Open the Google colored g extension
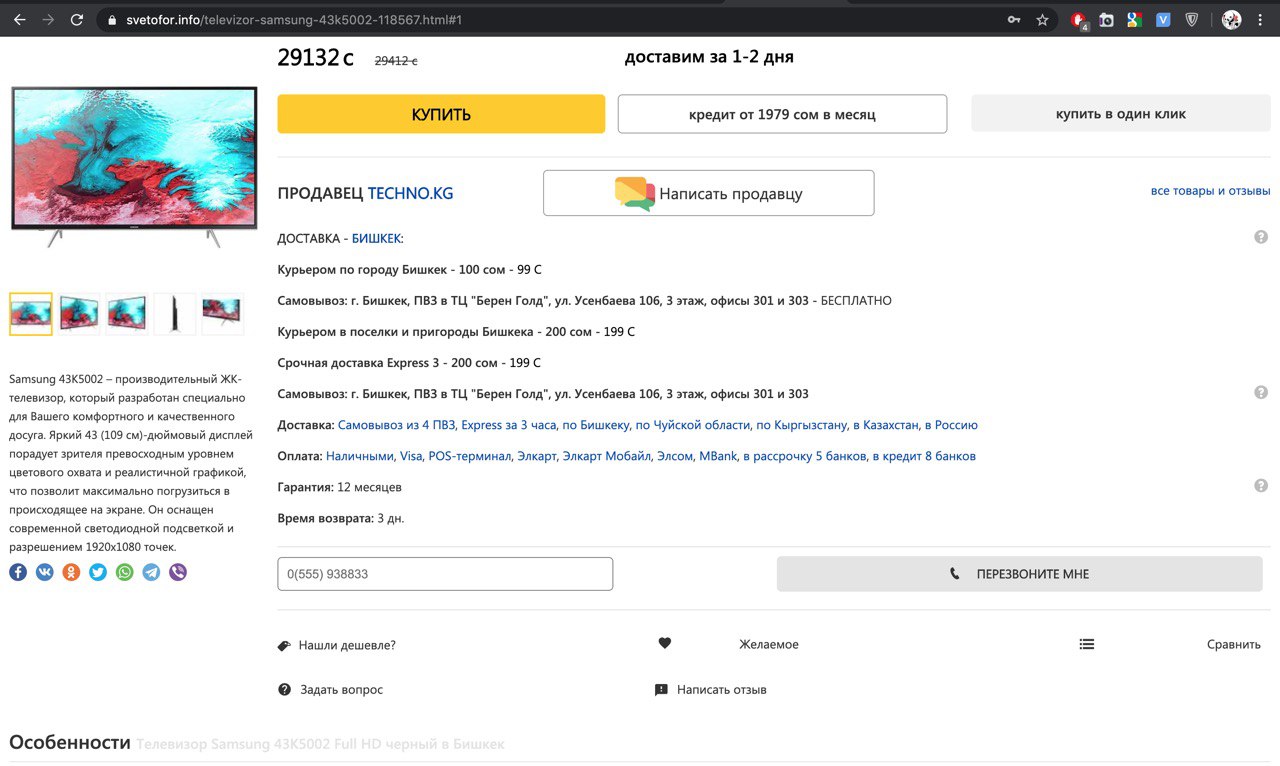Image resolution: width=1280 pixels, height=766 pixels. [x=1134, y=20]
